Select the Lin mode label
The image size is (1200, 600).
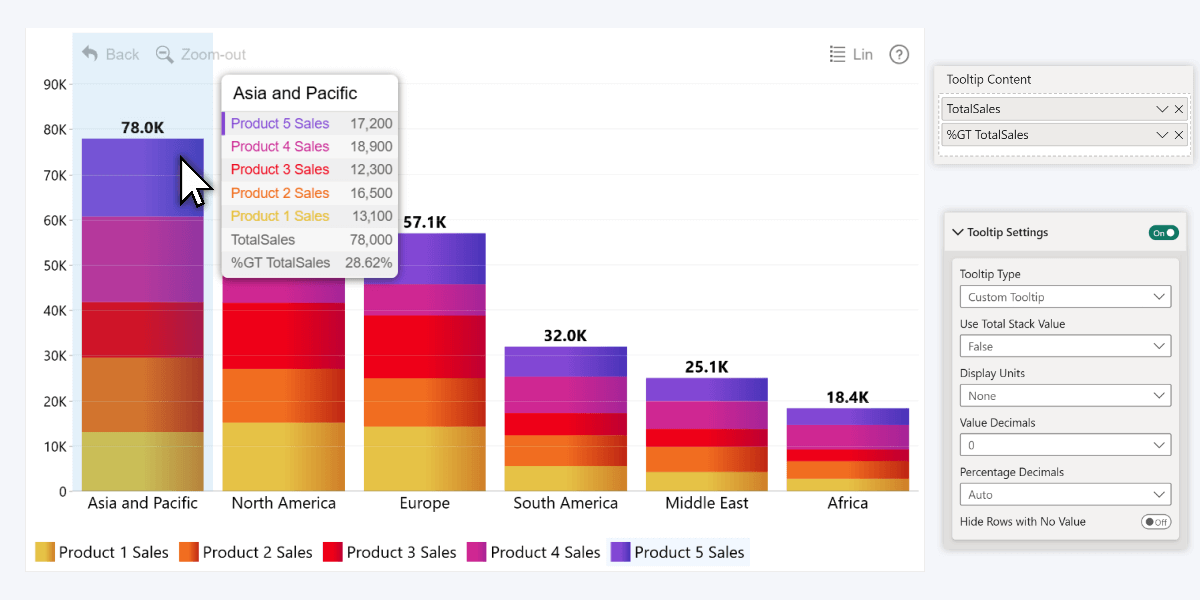pyautogui.click(x=862, y=55)
